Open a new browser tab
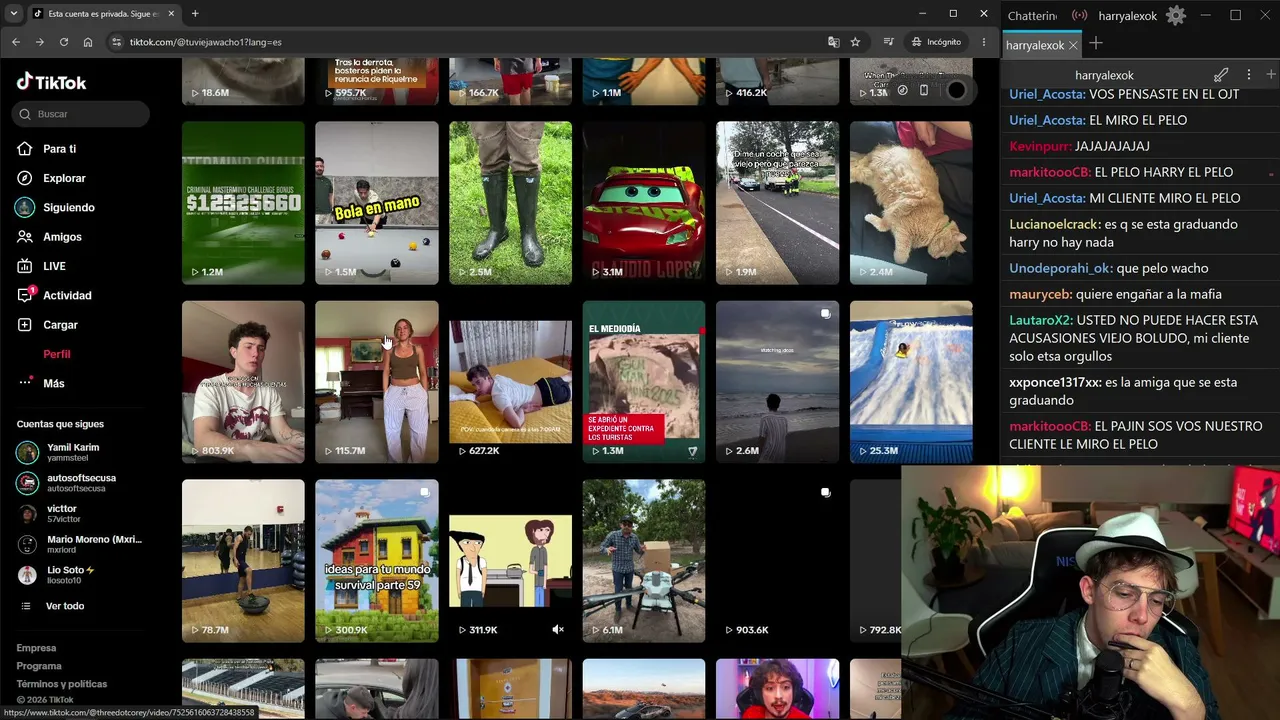 pyautogui.click(x=195, y=14)
